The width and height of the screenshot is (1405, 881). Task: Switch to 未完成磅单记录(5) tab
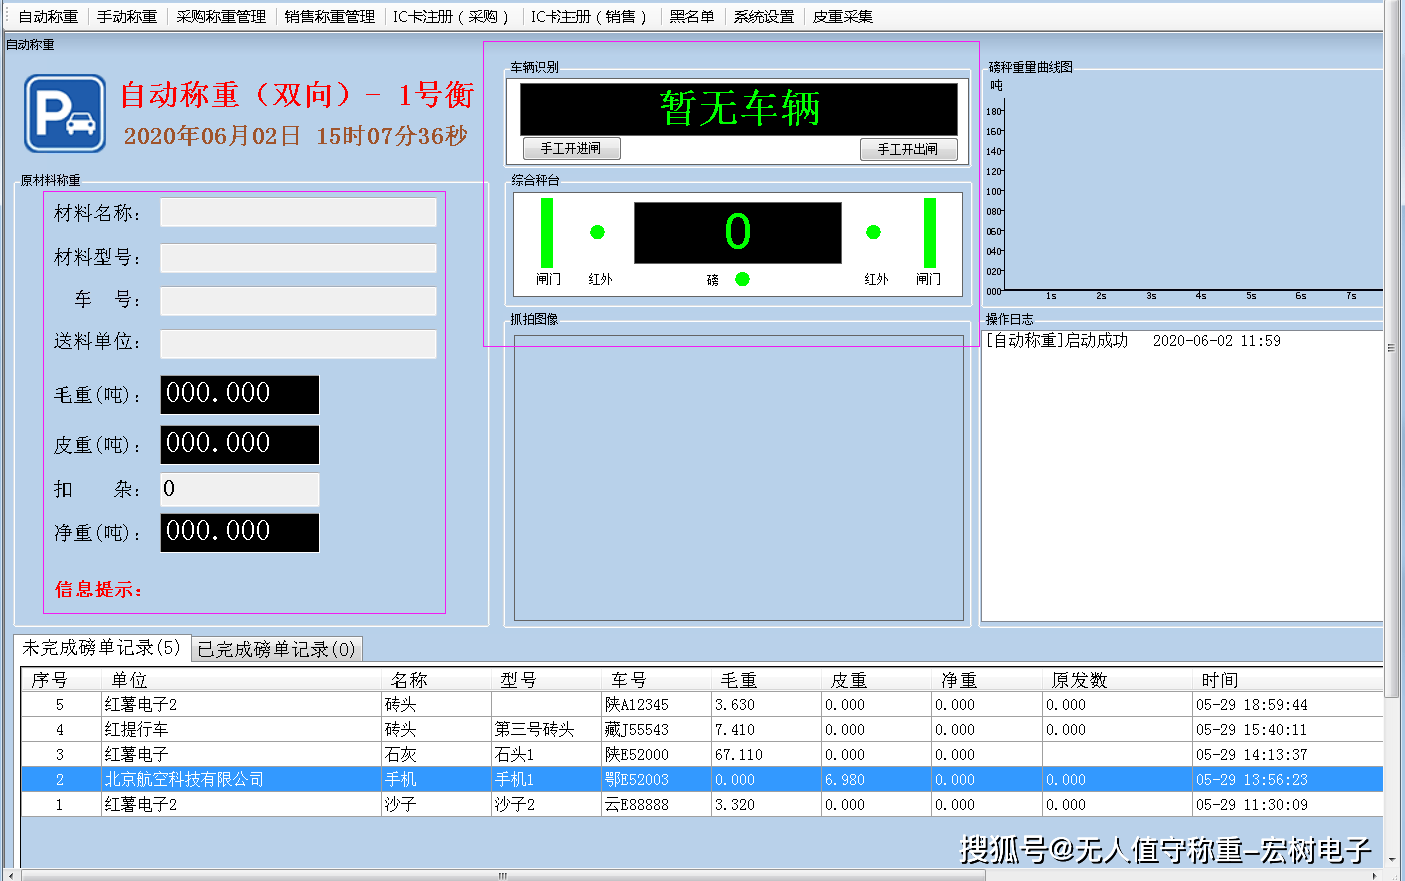point(101,648)
